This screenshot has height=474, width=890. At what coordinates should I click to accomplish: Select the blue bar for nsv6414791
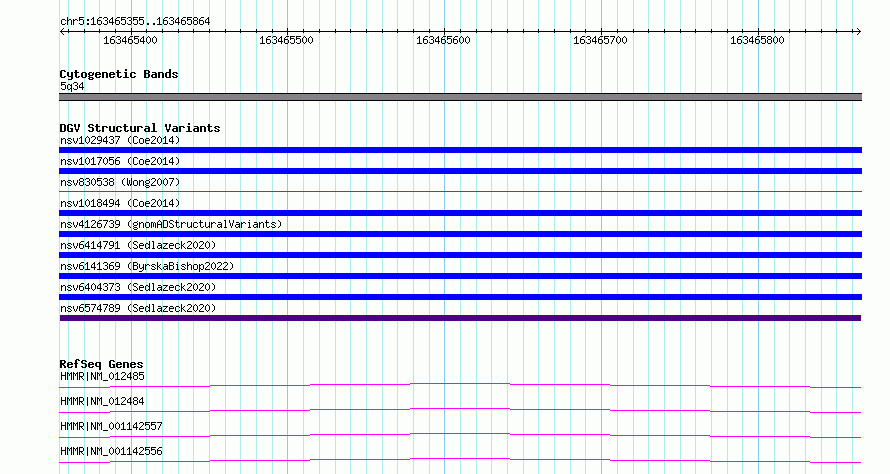point(460,255)
